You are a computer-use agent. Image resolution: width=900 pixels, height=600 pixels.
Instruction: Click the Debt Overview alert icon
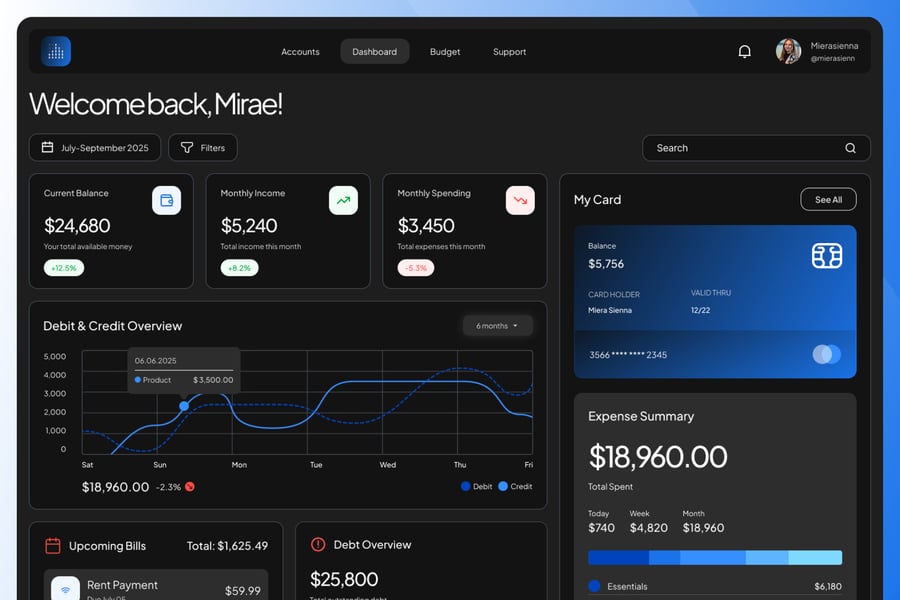tap(318, 544)
